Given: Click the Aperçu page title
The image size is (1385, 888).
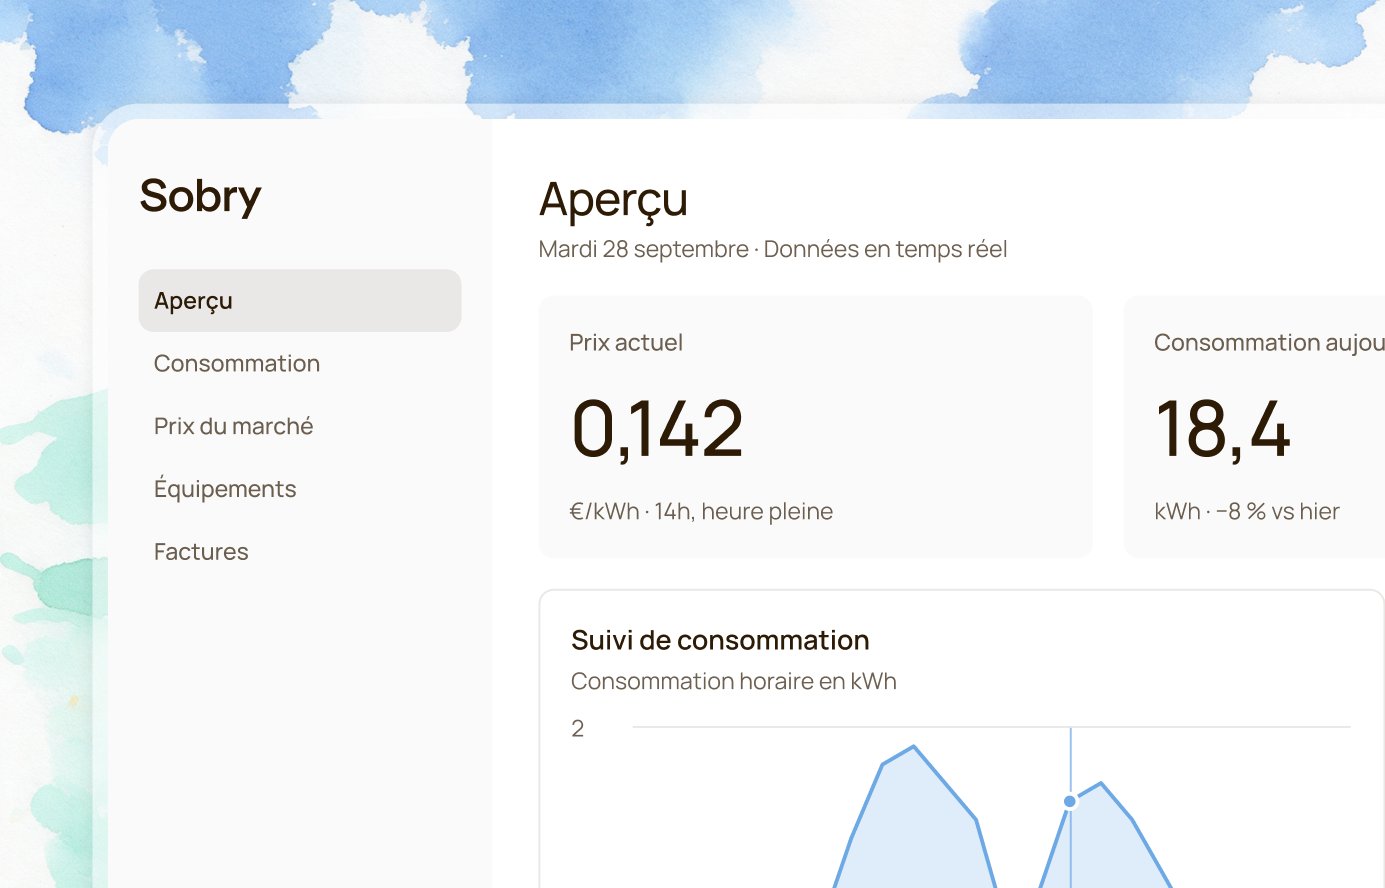Looking at the screenshot, I should point(613,200).
